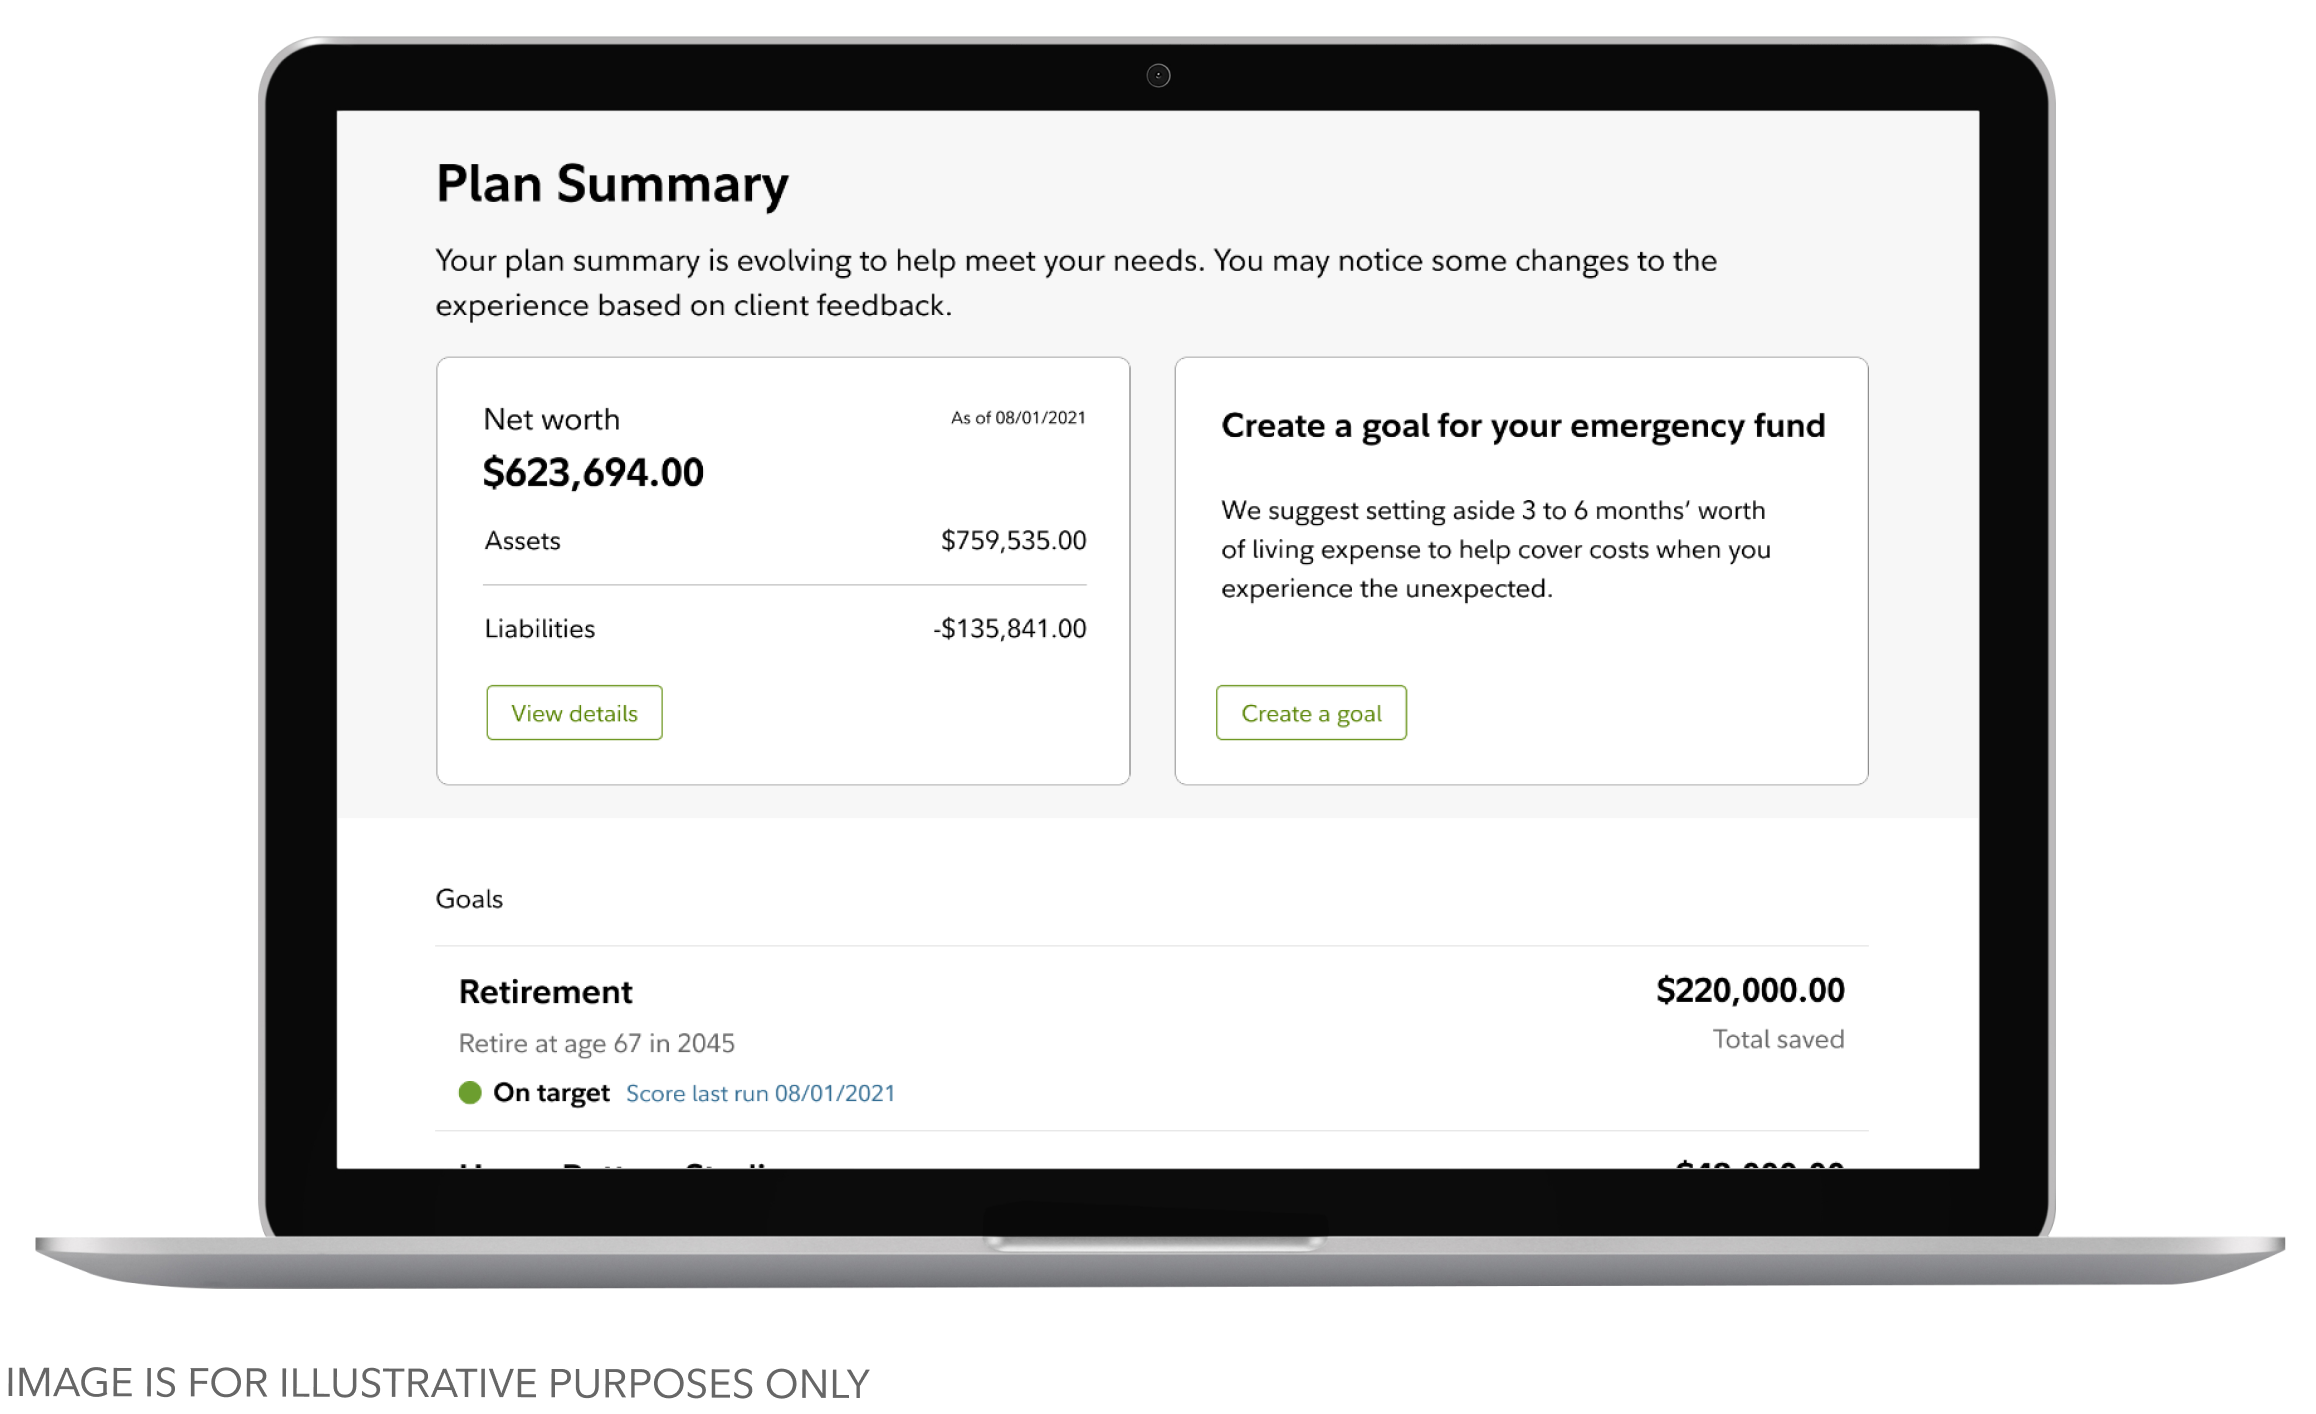2316x1414 pixels.
Task: Select the Retirement goal title
Action: coord(545,991)
